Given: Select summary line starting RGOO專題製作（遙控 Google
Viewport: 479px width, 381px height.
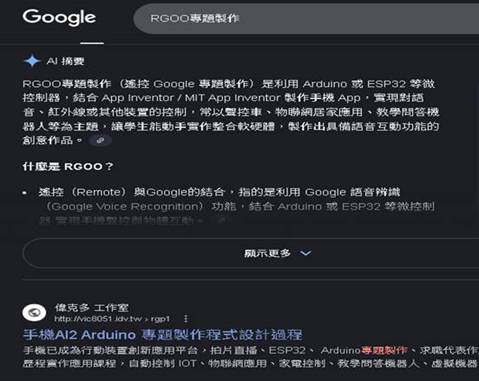Looking at the screenshot, I should coord(229,84).
